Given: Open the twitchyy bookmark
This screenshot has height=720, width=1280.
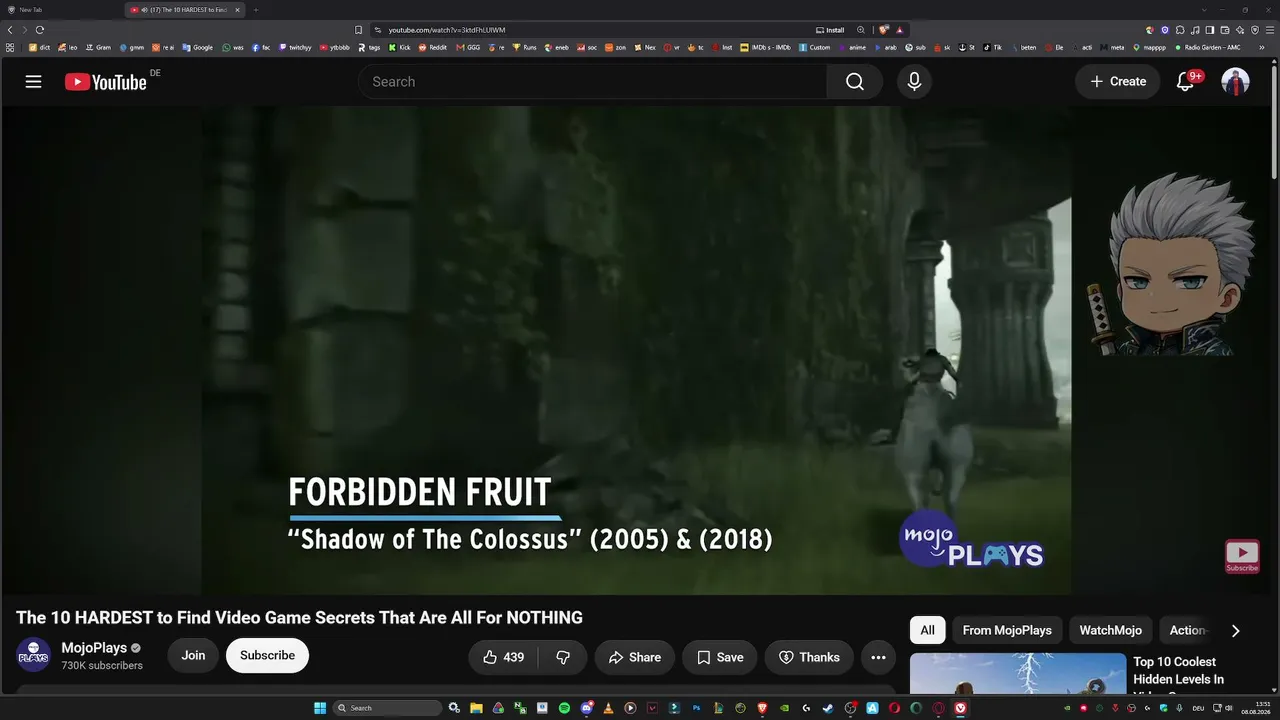Looking at the screenshot, I should (x=295, y=47).
